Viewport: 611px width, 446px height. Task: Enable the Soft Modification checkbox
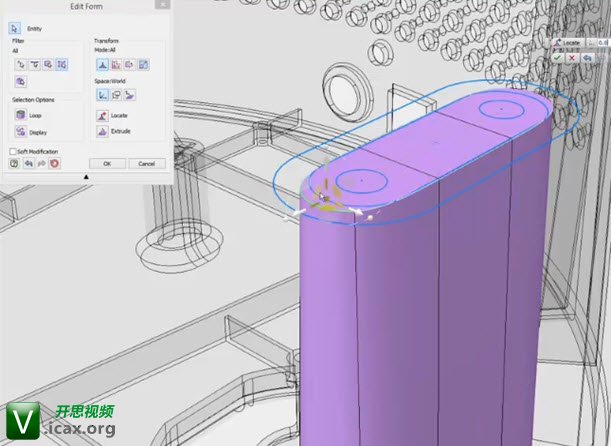(13, 152)
